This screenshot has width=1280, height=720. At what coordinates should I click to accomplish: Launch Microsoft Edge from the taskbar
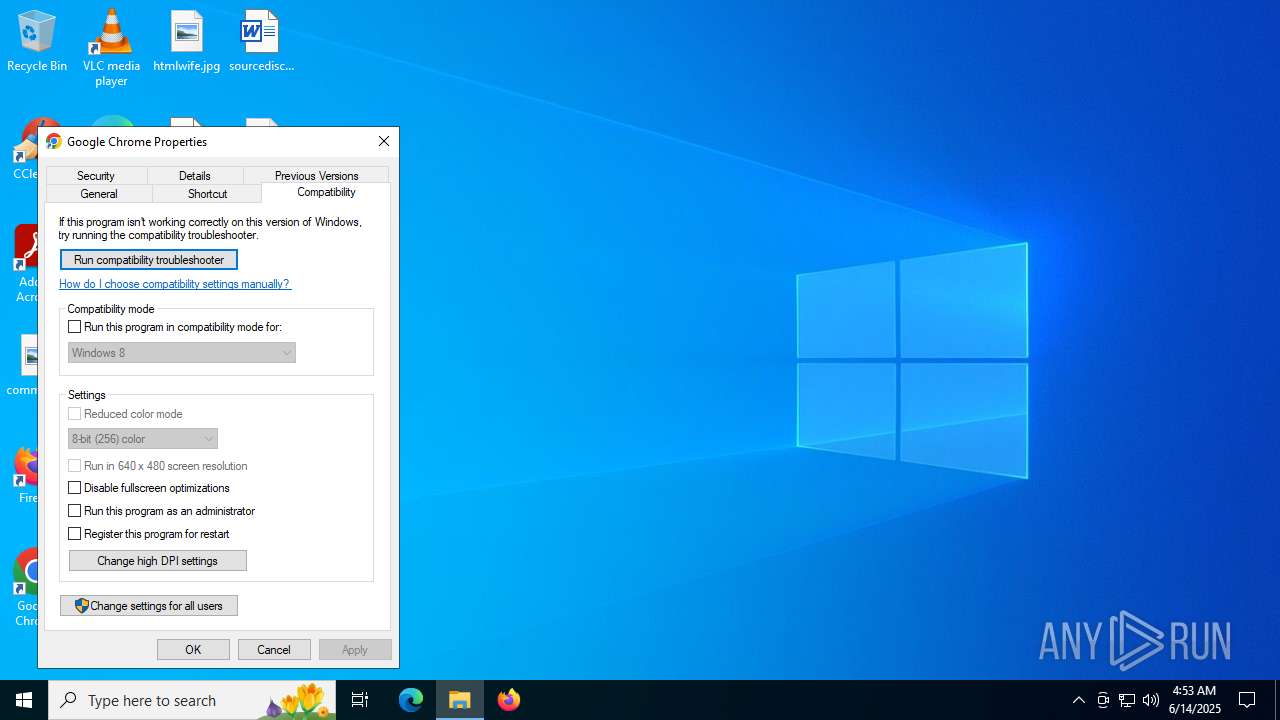[x=411, y=700]
